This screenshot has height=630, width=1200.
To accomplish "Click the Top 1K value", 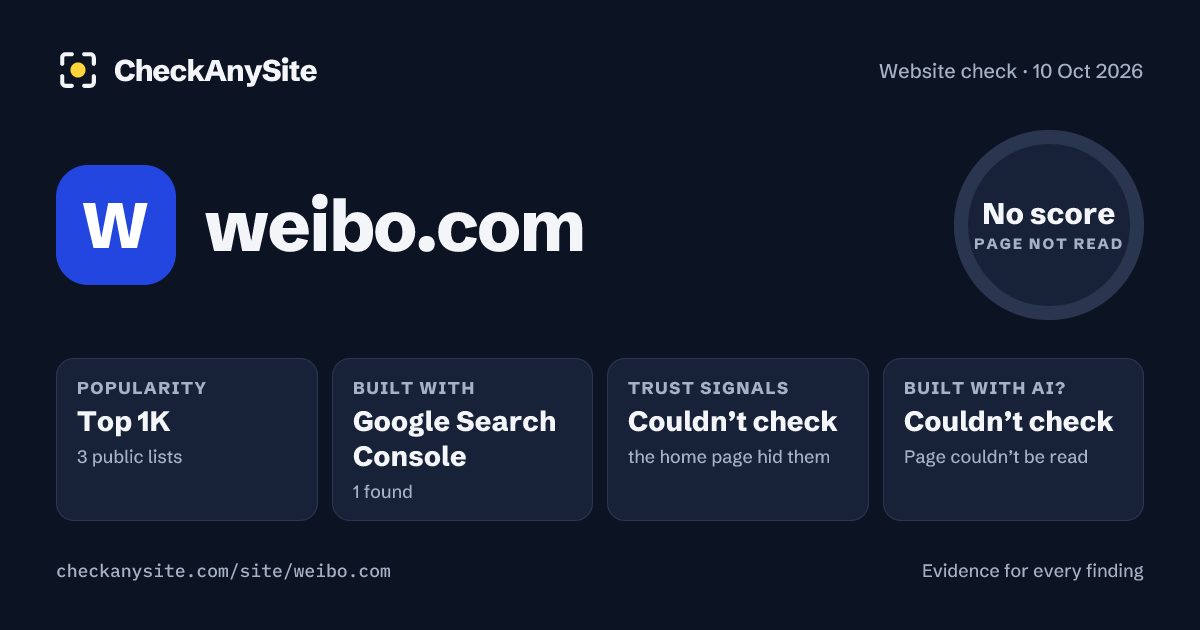I will pyautogui.click(x=124, y=422).
